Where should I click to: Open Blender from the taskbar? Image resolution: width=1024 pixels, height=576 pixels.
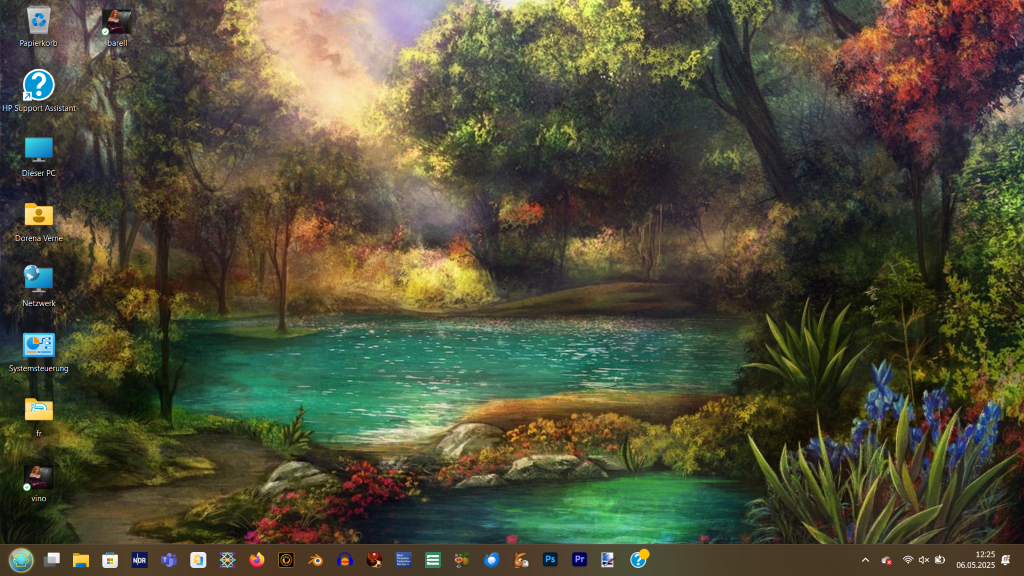[x=315, y=560]
